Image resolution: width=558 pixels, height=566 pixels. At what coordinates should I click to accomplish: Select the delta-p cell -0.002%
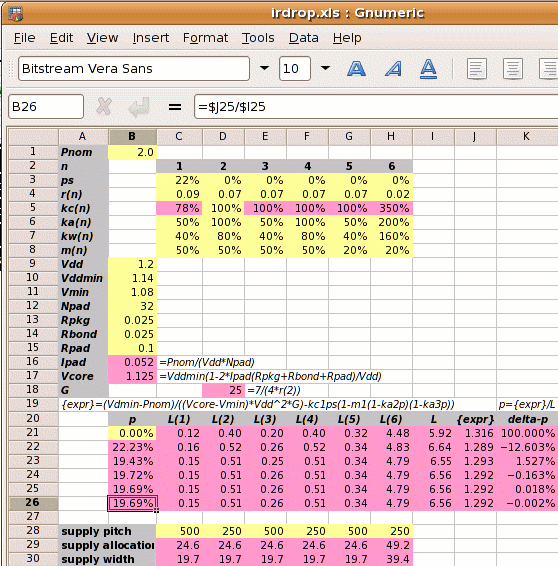(527, 503)
